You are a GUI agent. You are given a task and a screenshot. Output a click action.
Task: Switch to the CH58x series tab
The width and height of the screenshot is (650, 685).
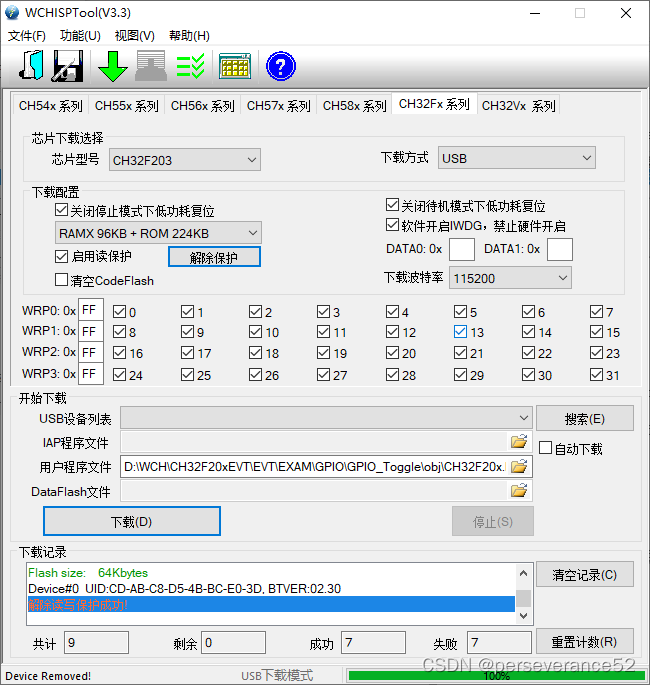[354, 106]
